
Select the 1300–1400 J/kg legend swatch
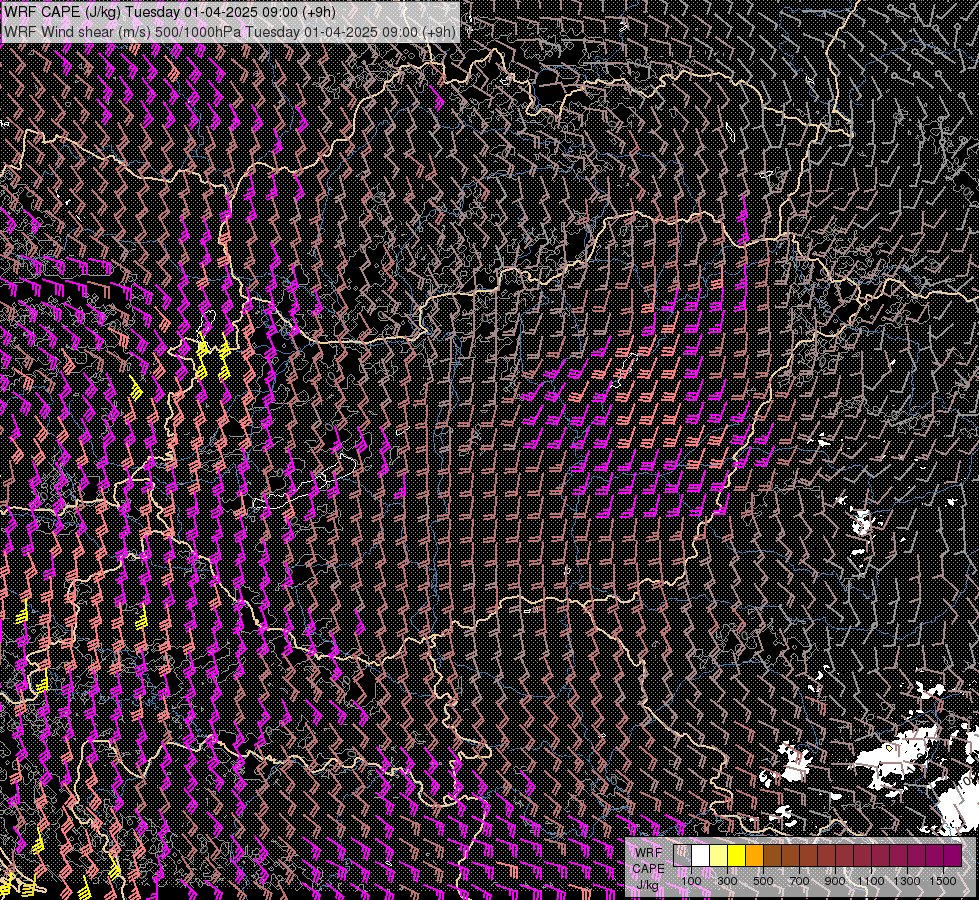pos(917,856)
